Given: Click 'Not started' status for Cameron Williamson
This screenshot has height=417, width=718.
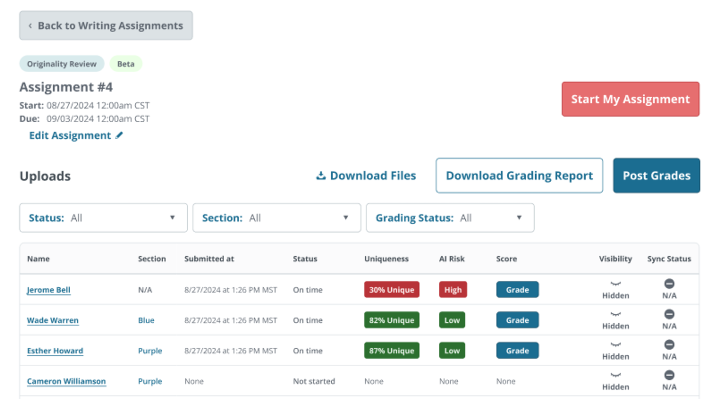Looking at the screenshot, I should (x=314, y=381).
